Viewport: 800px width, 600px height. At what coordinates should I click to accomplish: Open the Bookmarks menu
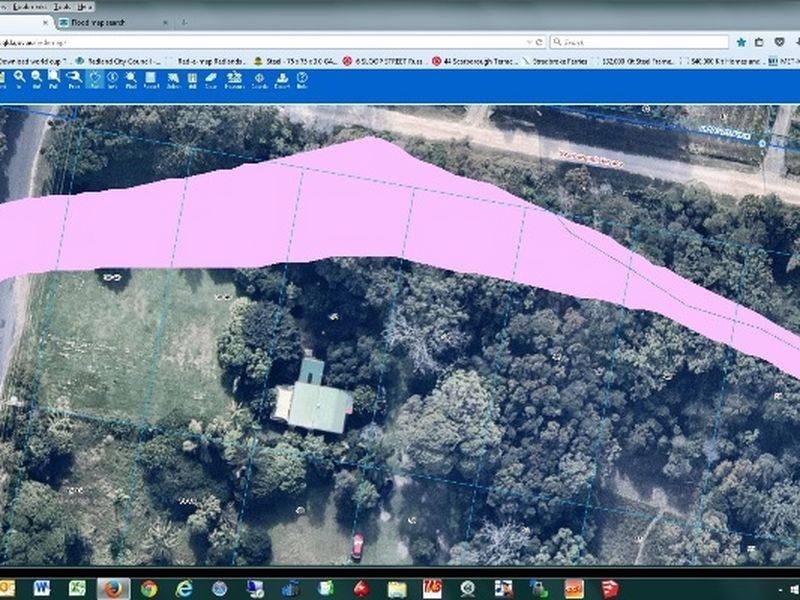28,7
